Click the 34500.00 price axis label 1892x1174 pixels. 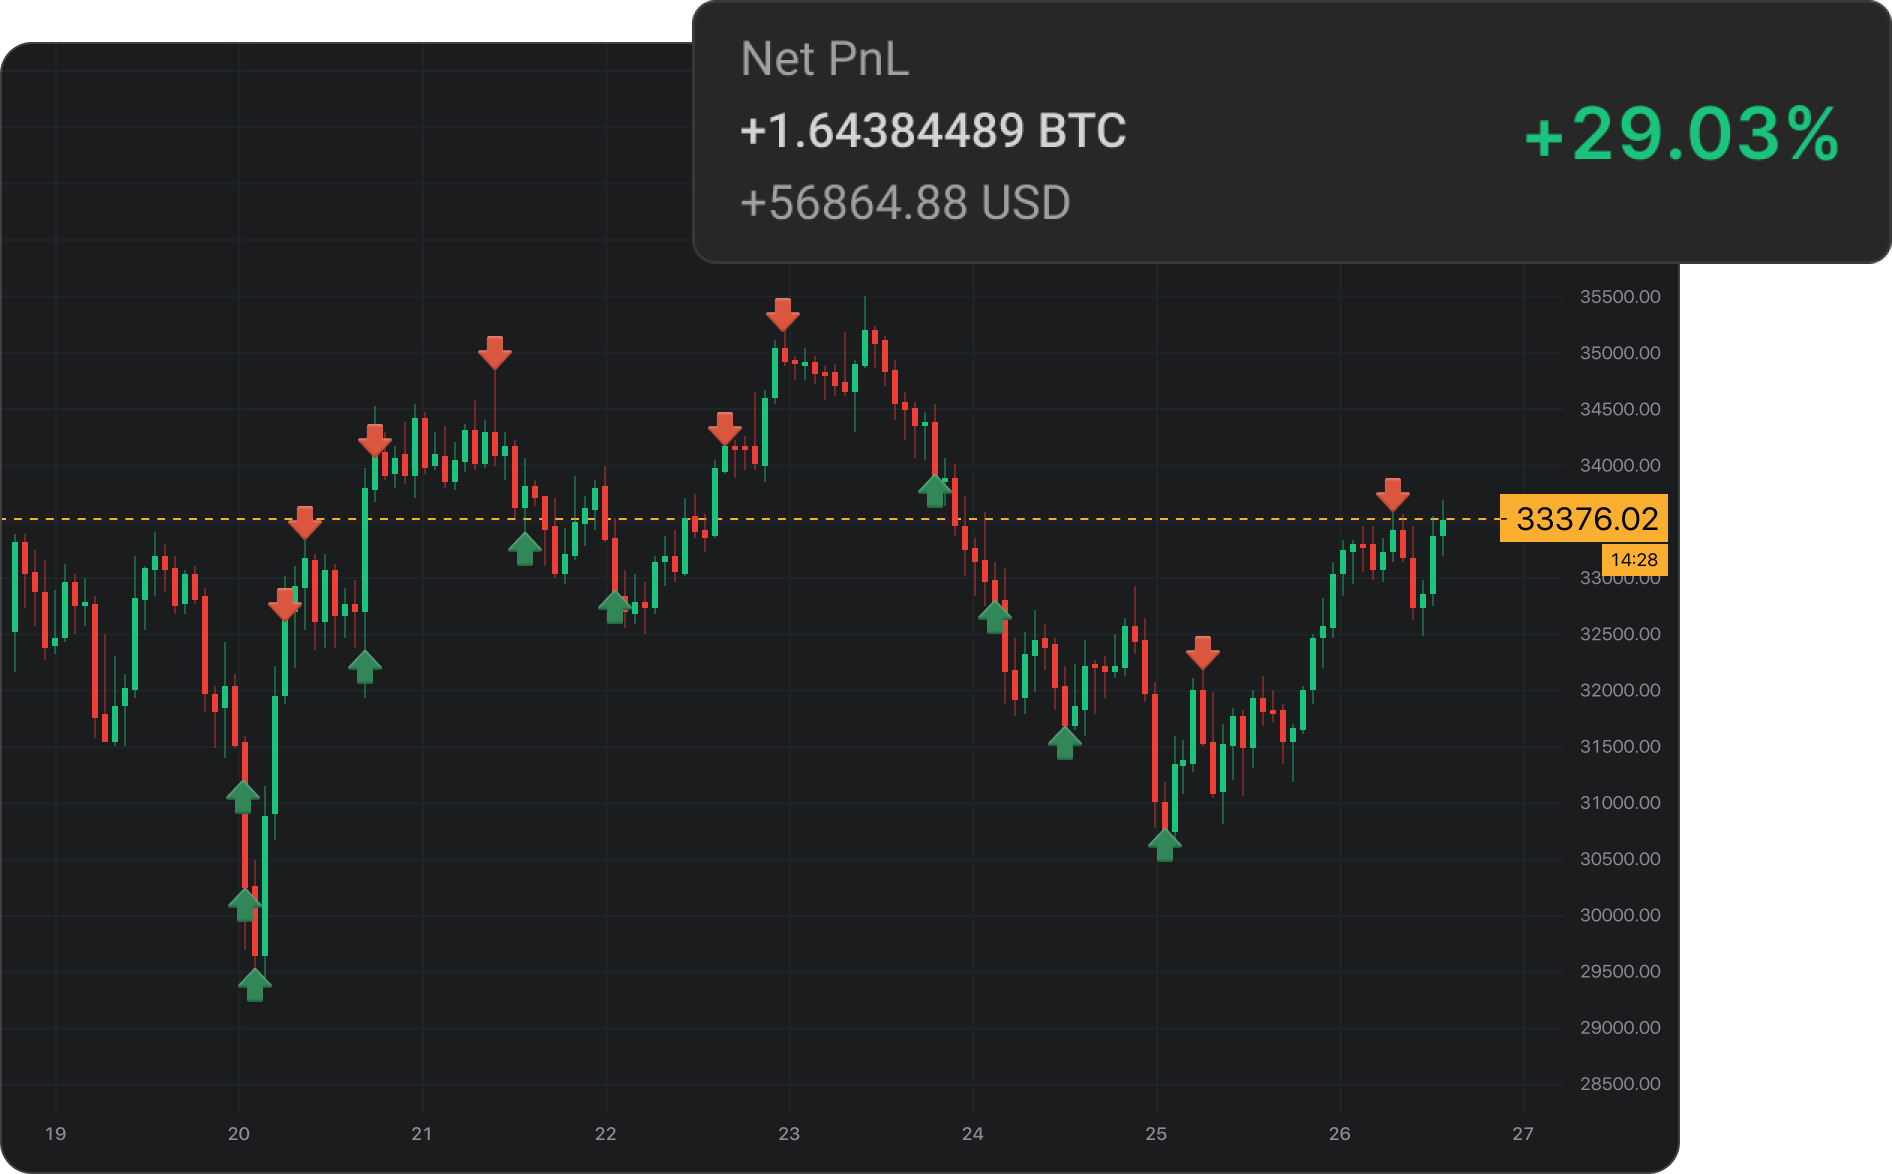pos(1620,409)
